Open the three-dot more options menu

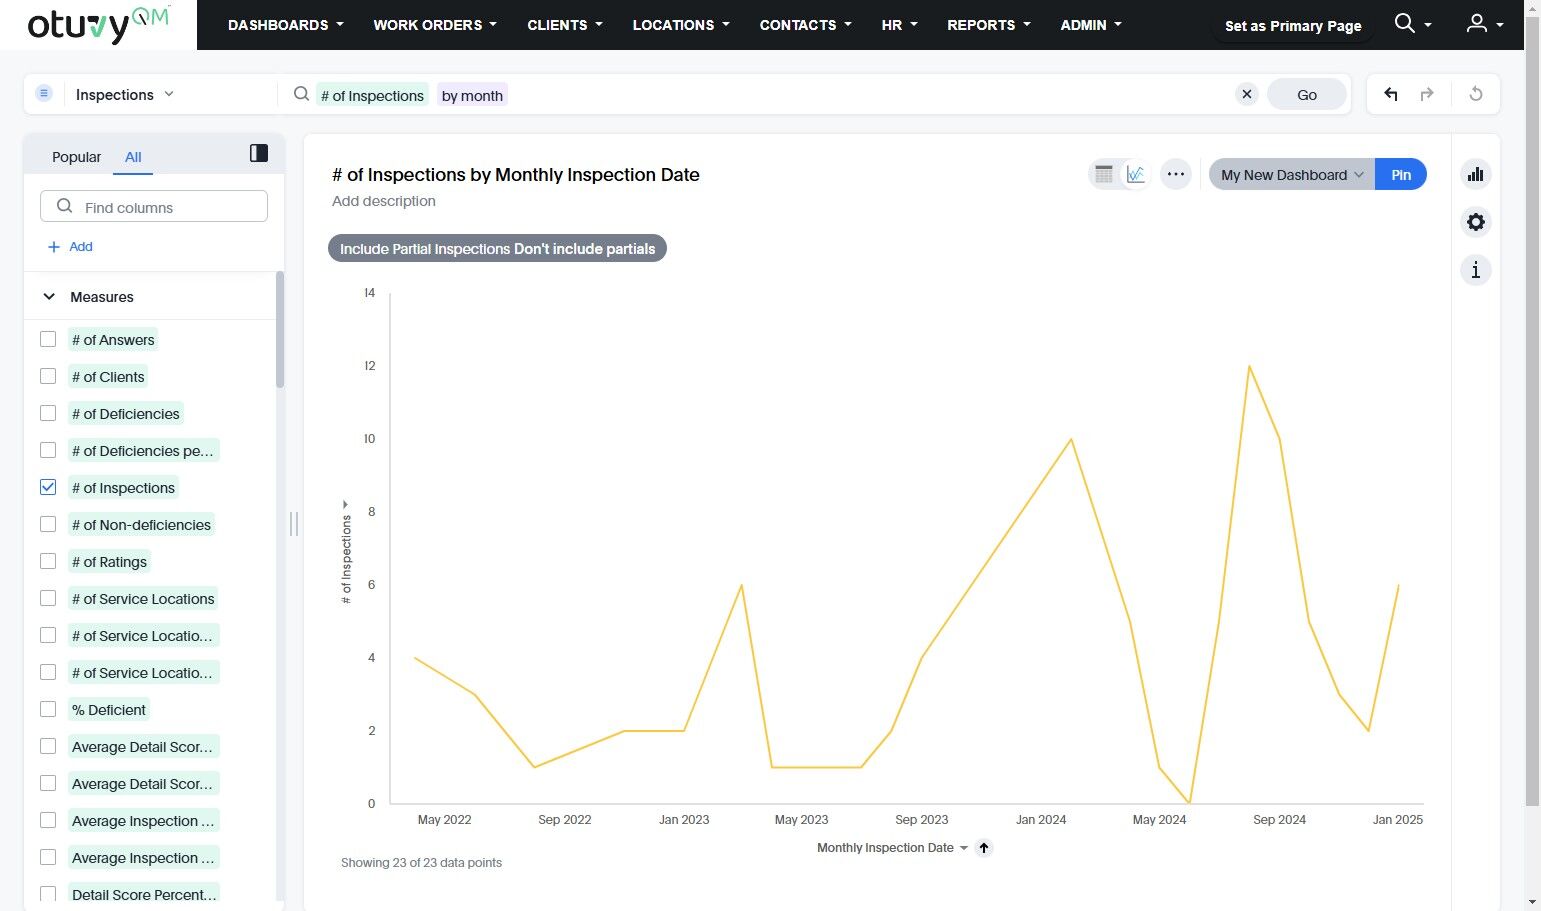tap(1176, 174)
